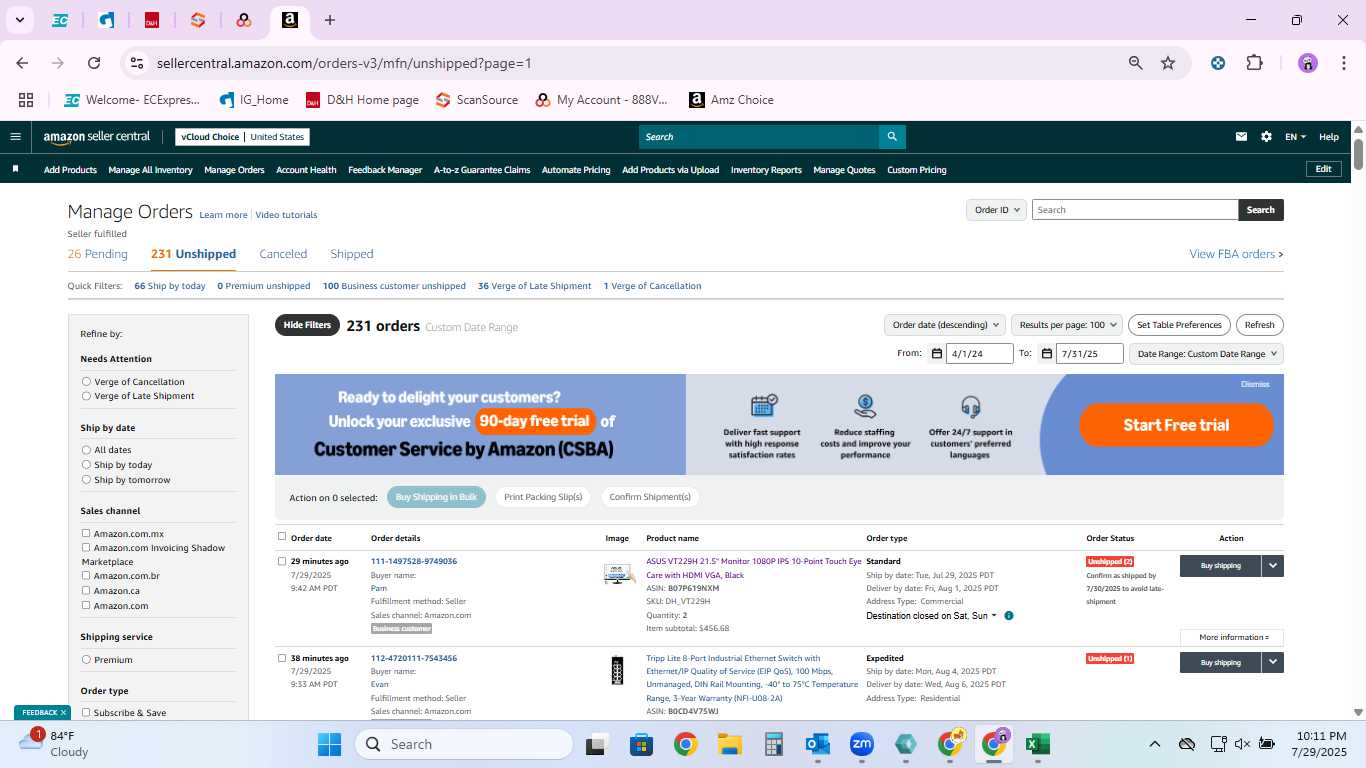The image size is (1366, 768).
Task: Open the Order date (descending) sort dropdown
Action: pos(945,325)
